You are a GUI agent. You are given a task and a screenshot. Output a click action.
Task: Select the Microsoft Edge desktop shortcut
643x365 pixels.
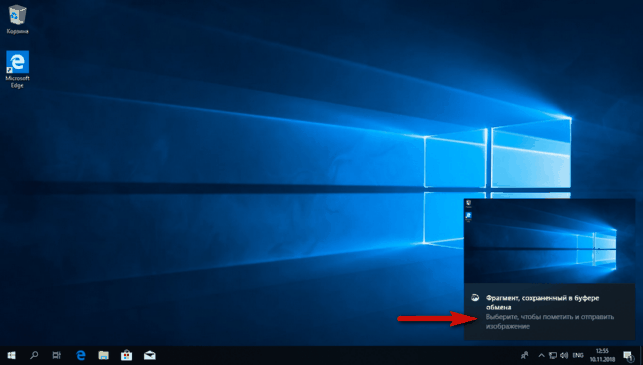point(17,69)
